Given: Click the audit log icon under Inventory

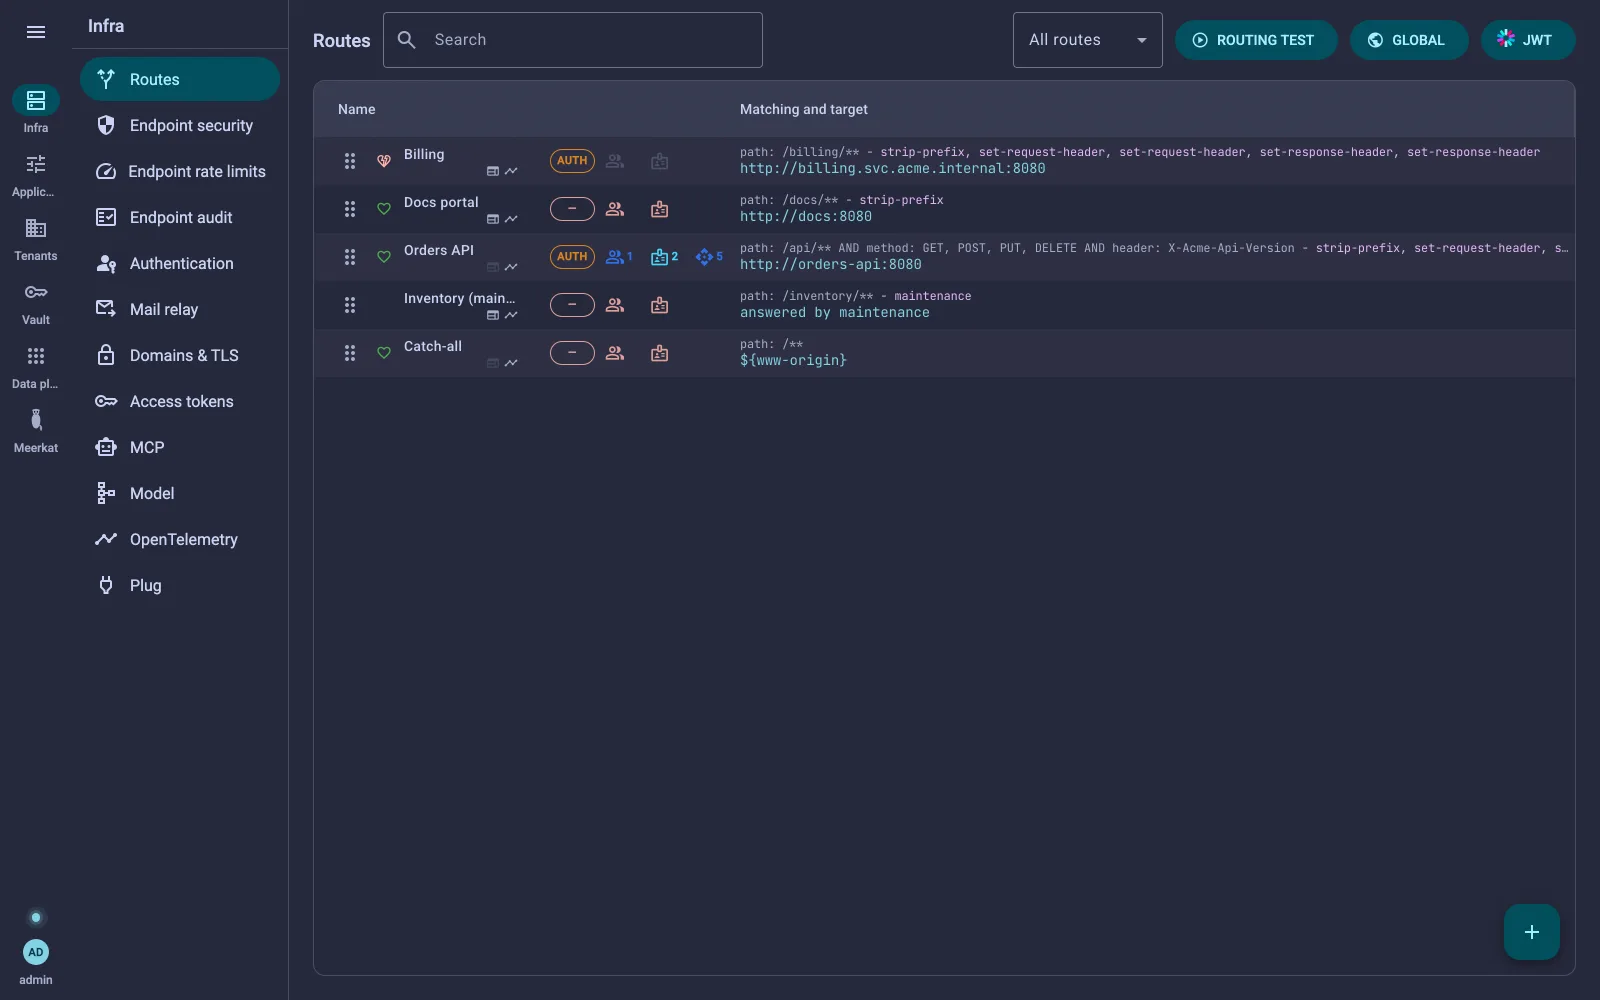Looking at the screenshot, I should pos(493,315).
